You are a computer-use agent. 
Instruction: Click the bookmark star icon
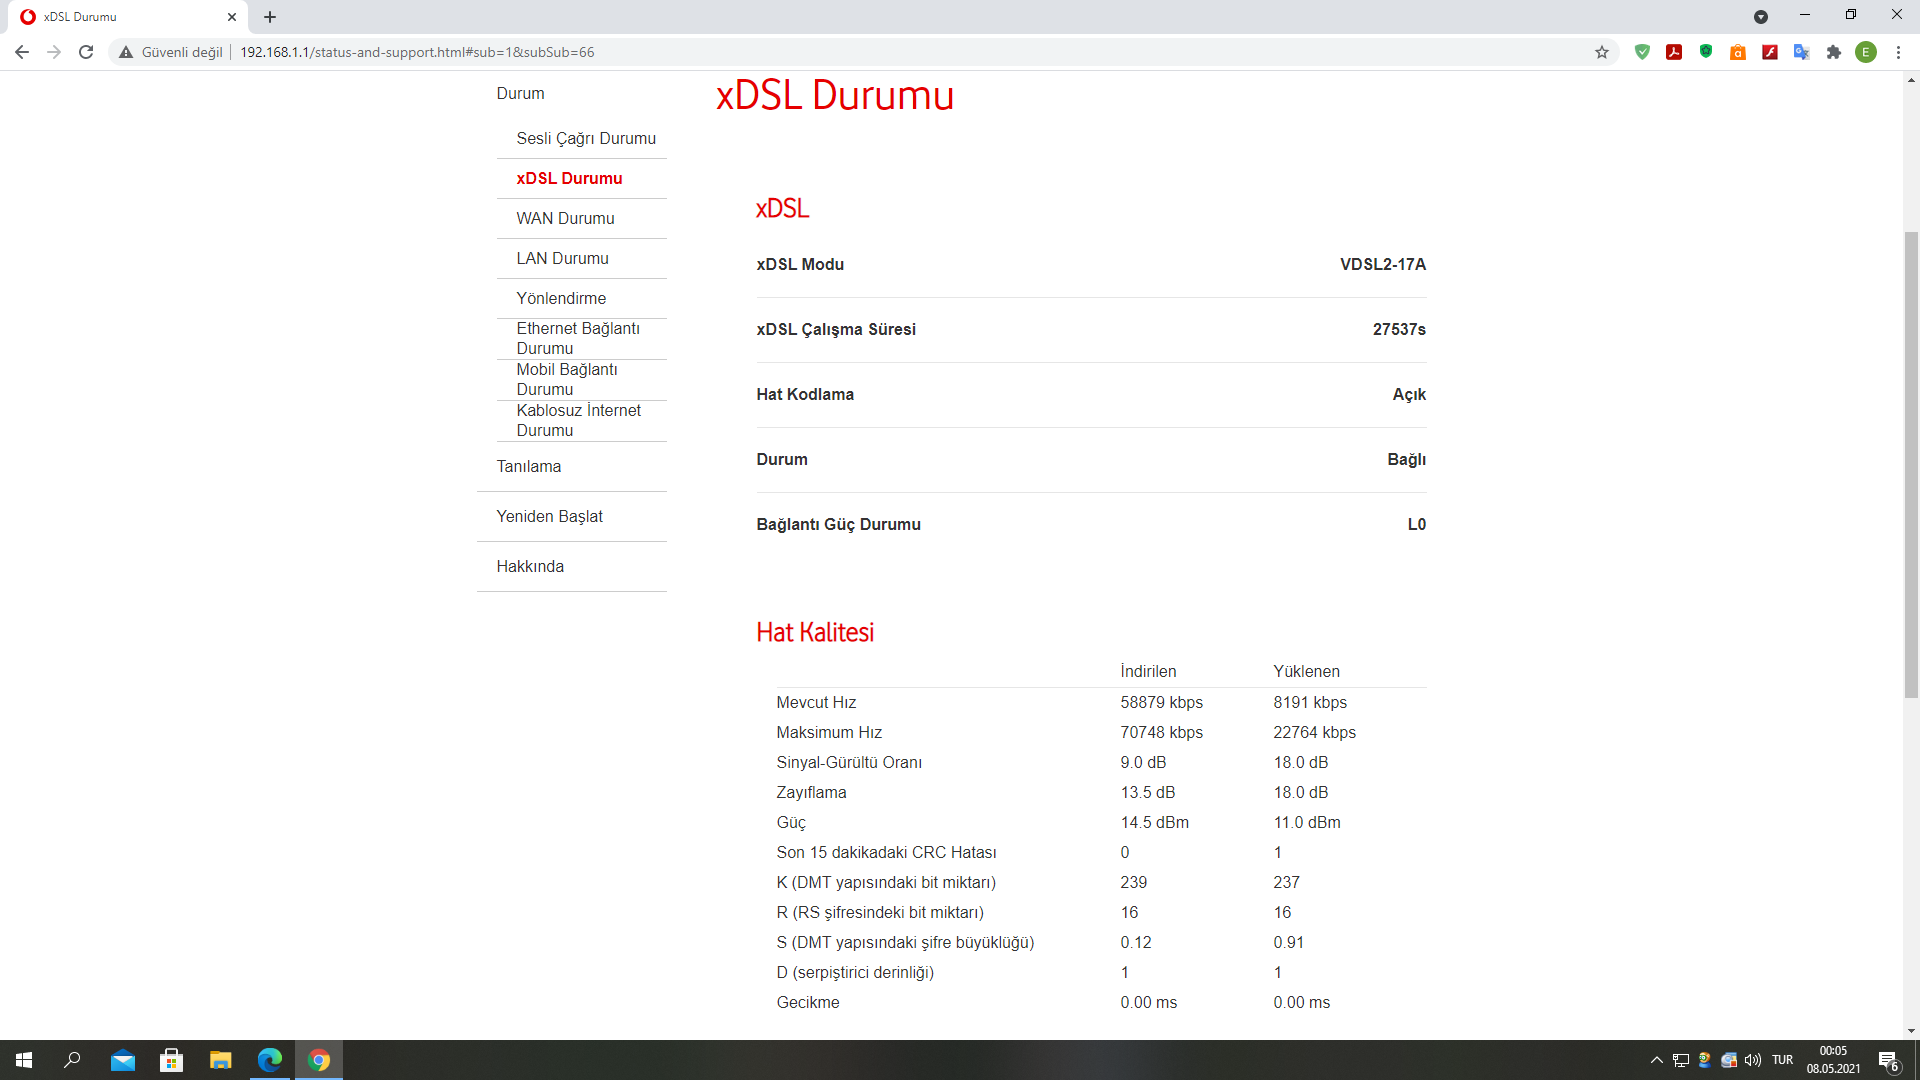point(1602,52)
